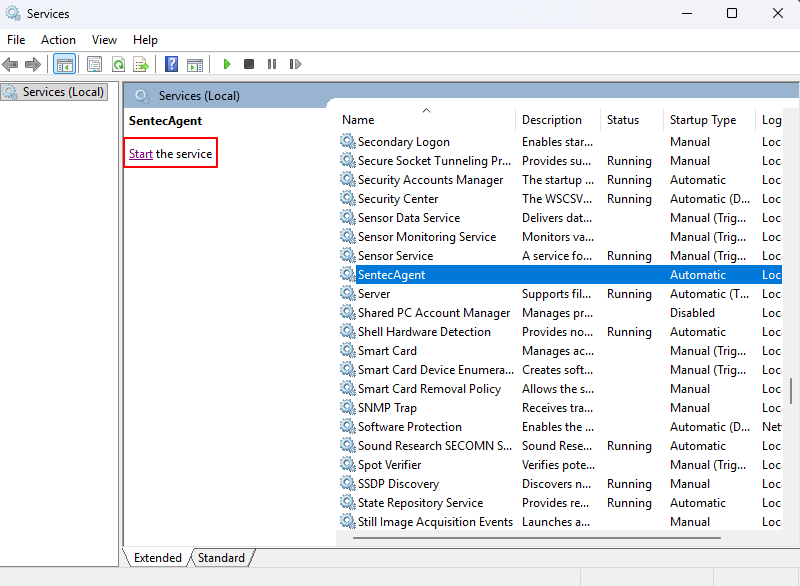Viewport: 800px width, 586px height.
Task: Click the vertical scrollbar thumb of the list
Action: 791,391
